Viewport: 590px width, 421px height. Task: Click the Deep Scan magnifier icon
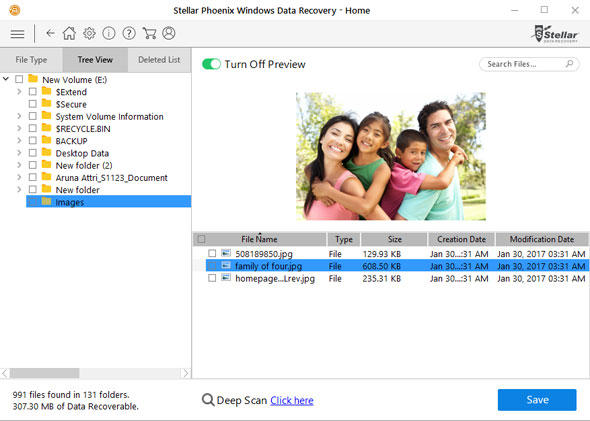coord(208,400)
